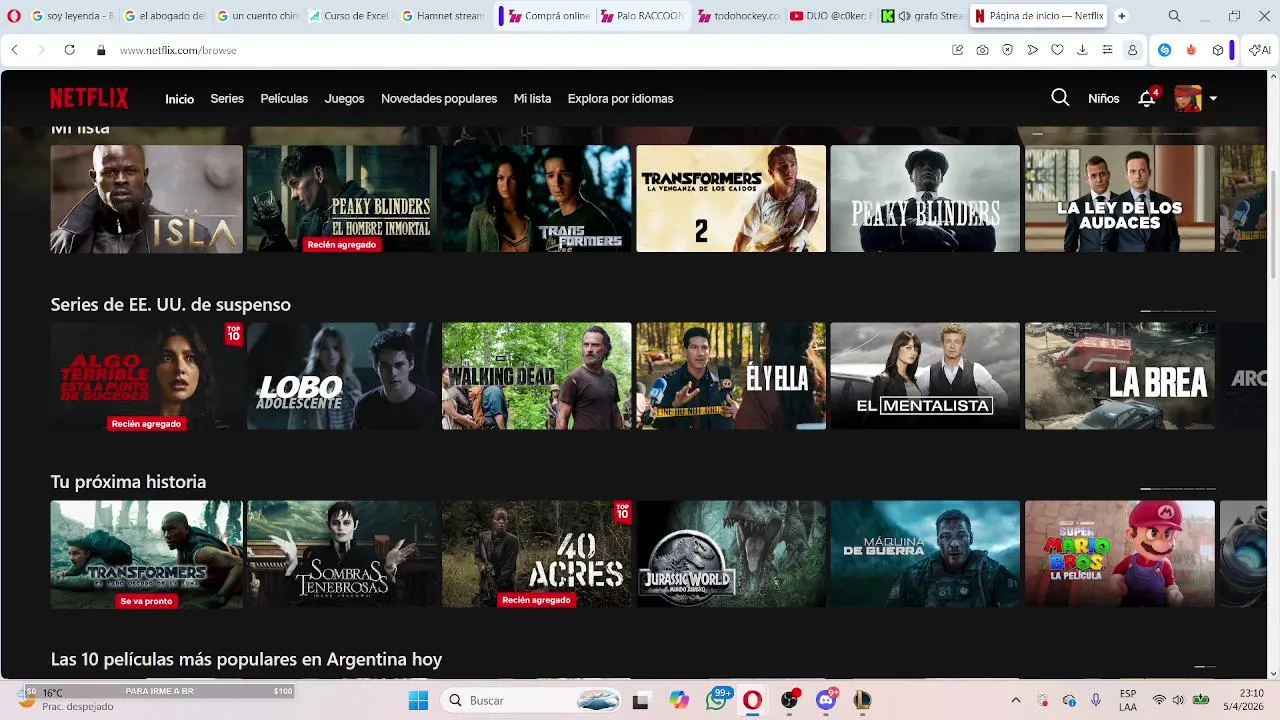Click the Netflix logo
Screen dimensions: 1280x720
(89, 98)
